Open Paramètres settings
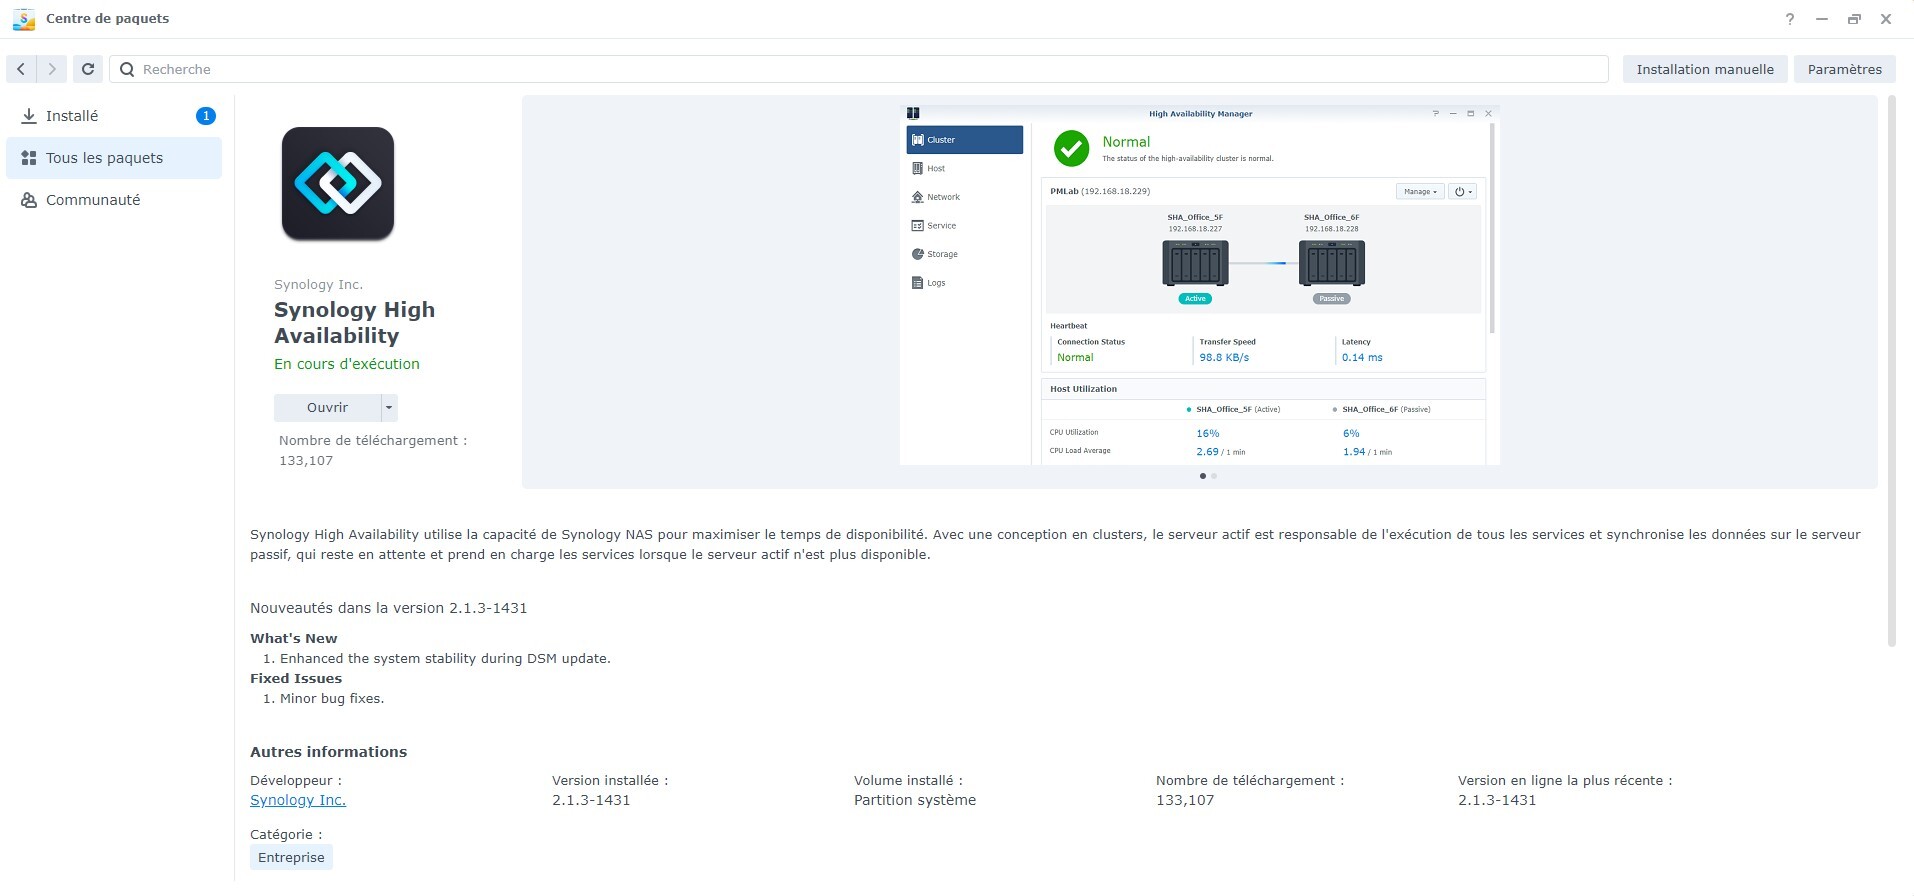Image resolution: width=1914 pixels, height=896 pixels. tap(1845, 69)
